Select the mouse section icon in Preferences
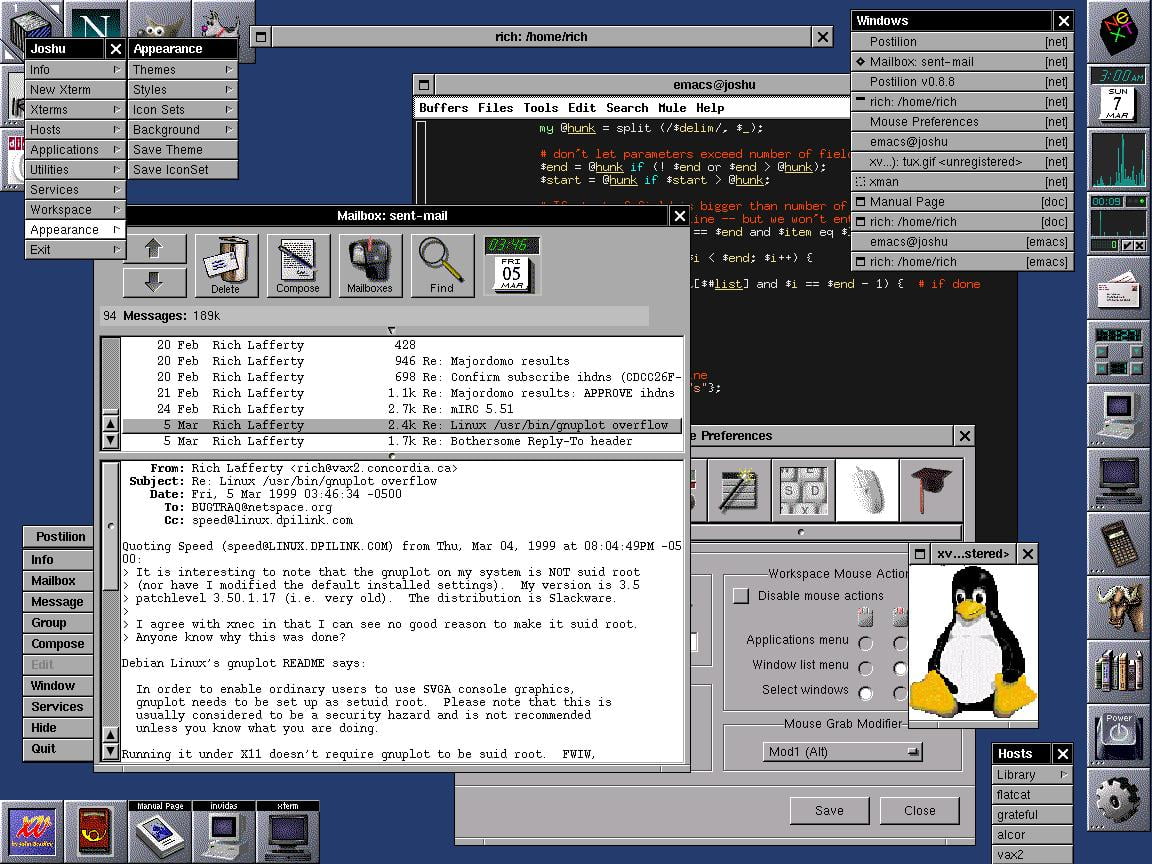 coord(868,490)
